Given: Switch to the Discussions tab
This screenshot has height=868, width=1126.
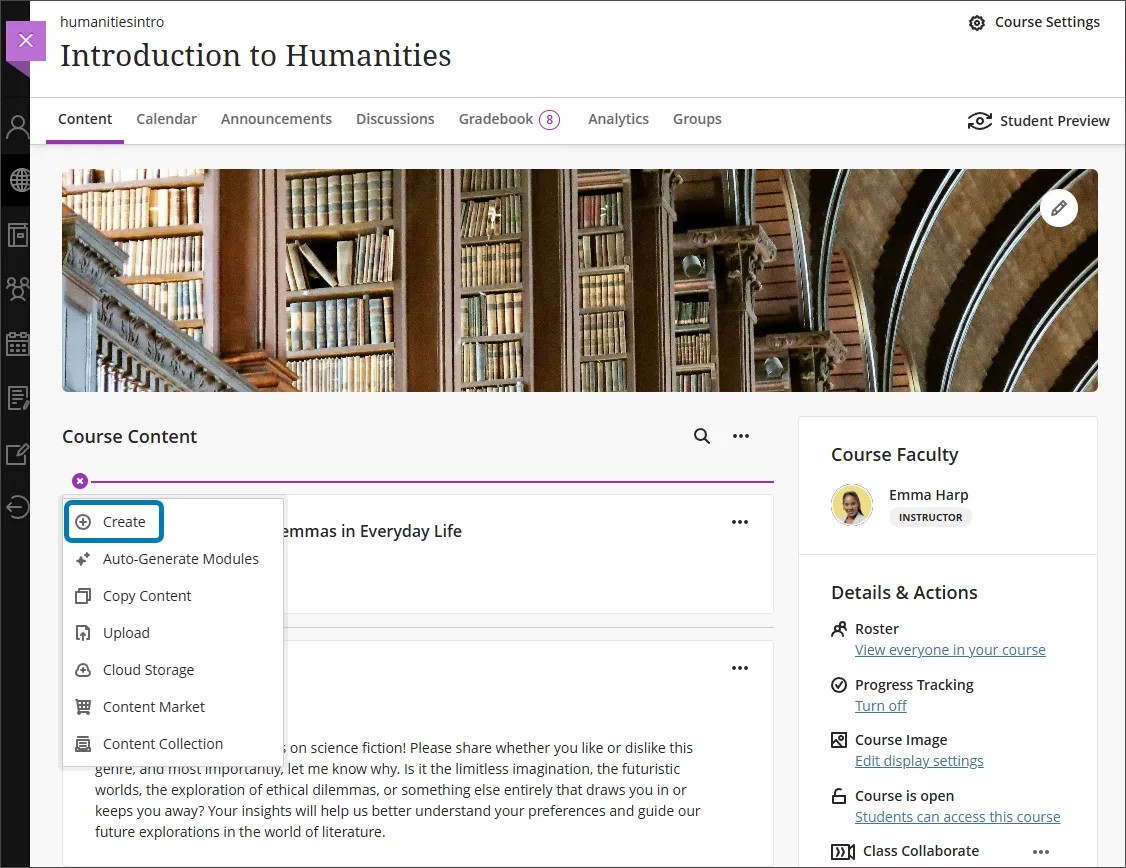Looking at the screenshot, I should [x=395, y=118].
